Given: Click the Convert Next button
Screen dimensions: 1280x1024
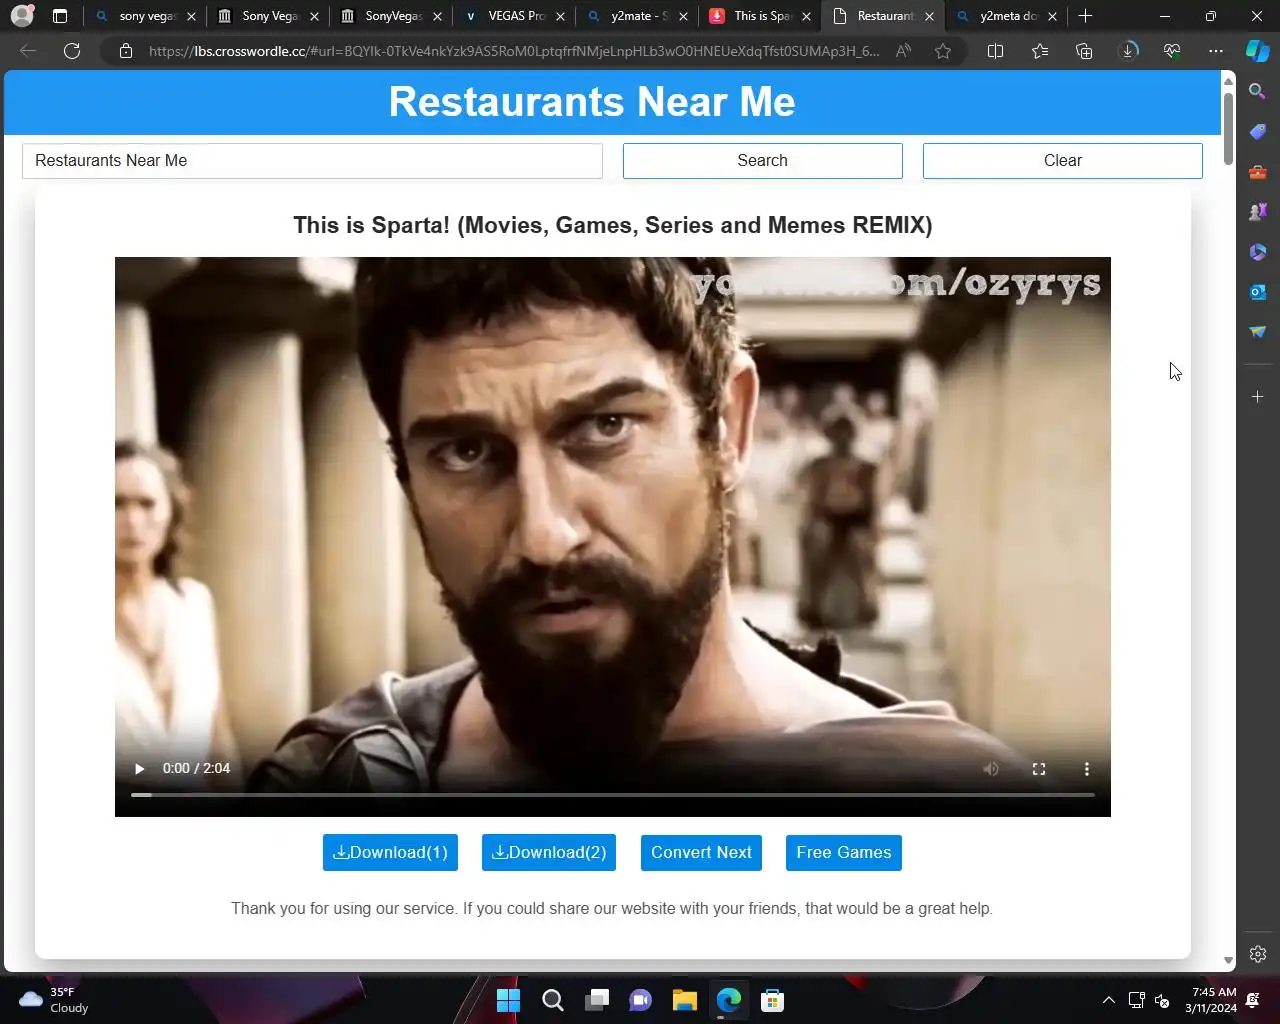Looking at the screenshot, I should pos(701,853).
